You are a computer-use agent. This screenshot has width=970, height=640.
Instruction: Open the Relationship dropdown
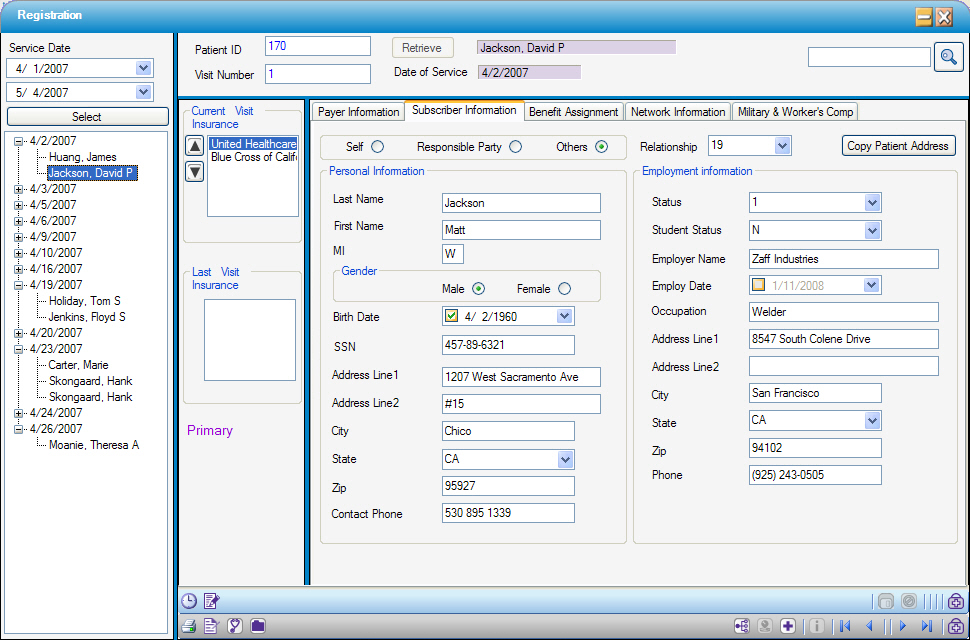783,145
